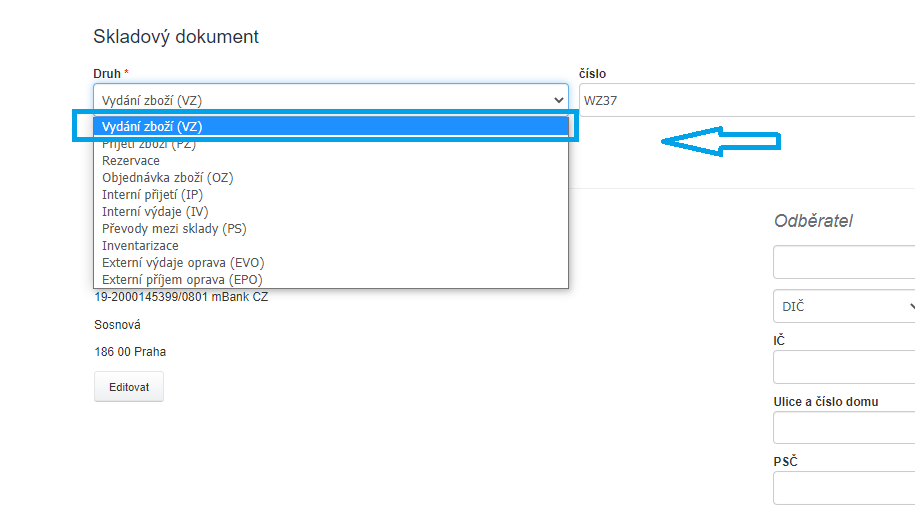Screen dimensions: 915x515
Task: Choose the 'Inventarizace' list entry
Action: [140, 246]
